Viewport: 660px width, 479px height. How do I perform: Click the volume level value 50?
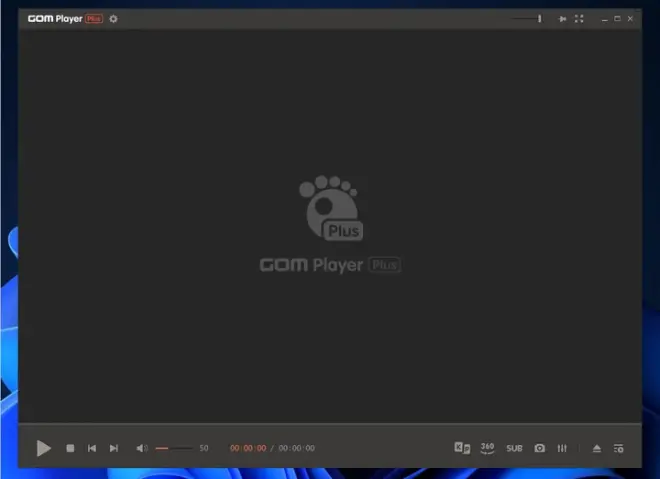click(x=204, y=448)
